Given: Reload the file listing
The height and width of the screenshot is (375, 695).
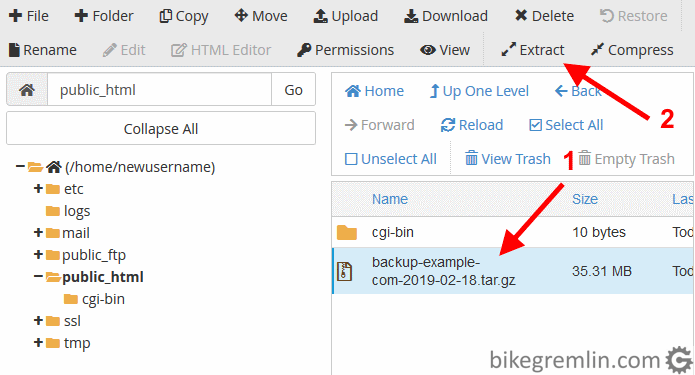Looking at the screenshot, I should (472, 125).
